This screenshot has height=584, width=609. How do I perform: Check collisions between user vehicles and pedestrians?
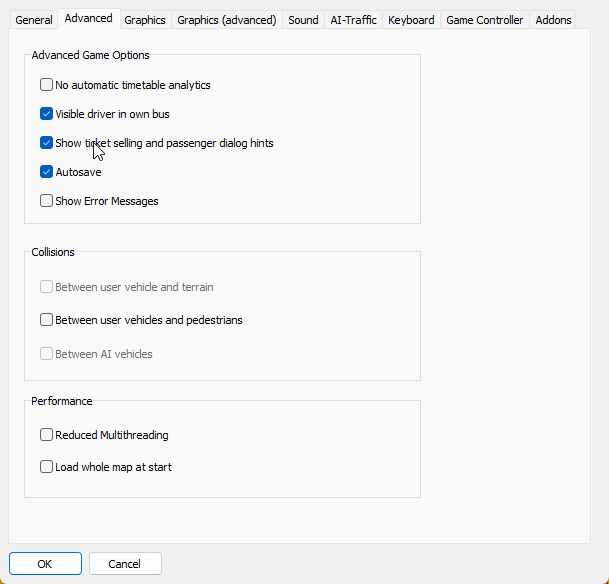point(46,320)
